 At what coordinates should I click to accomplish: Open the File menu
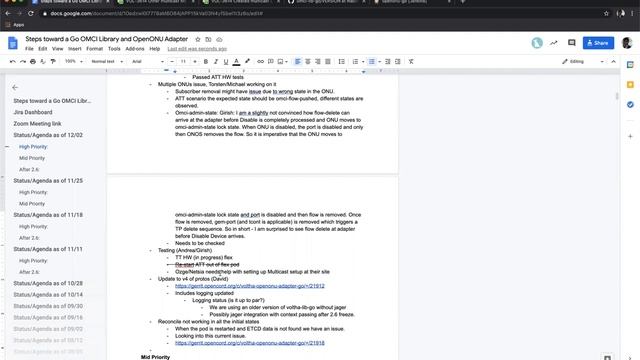29,49
